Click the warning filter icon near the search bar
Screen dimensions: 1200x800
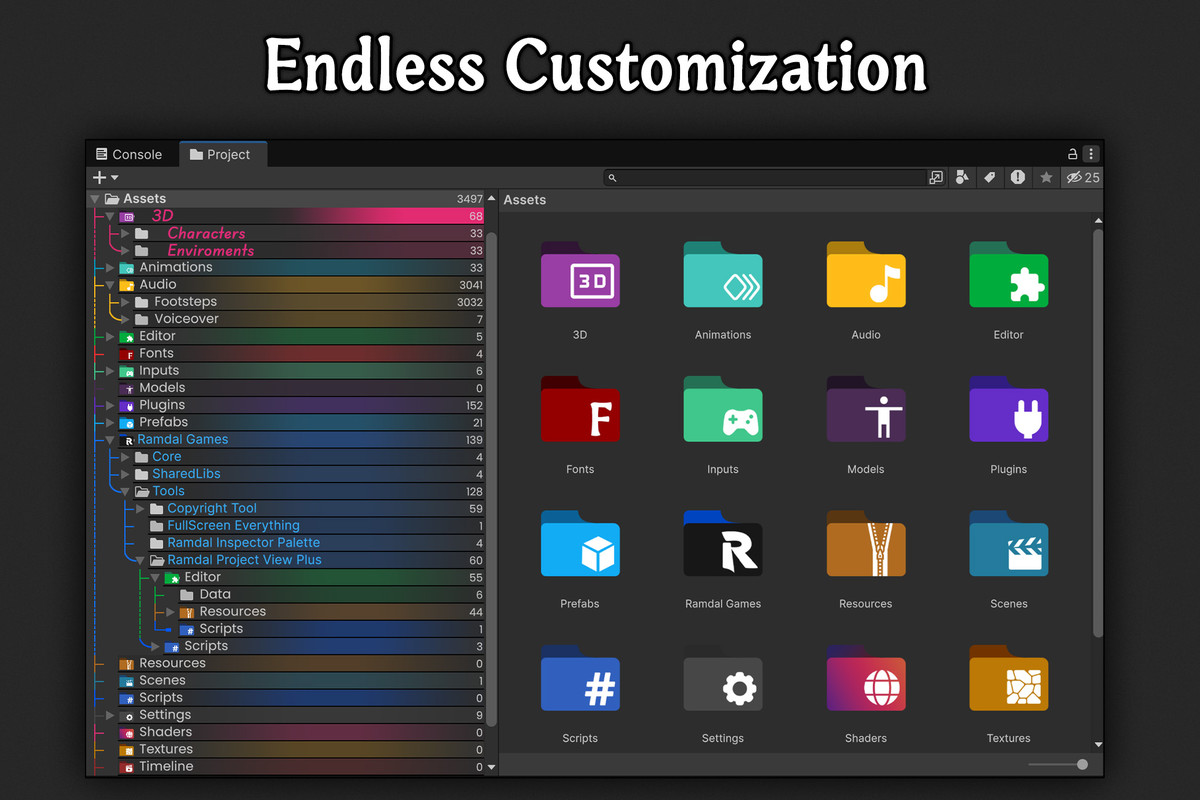coord(1016,177)
